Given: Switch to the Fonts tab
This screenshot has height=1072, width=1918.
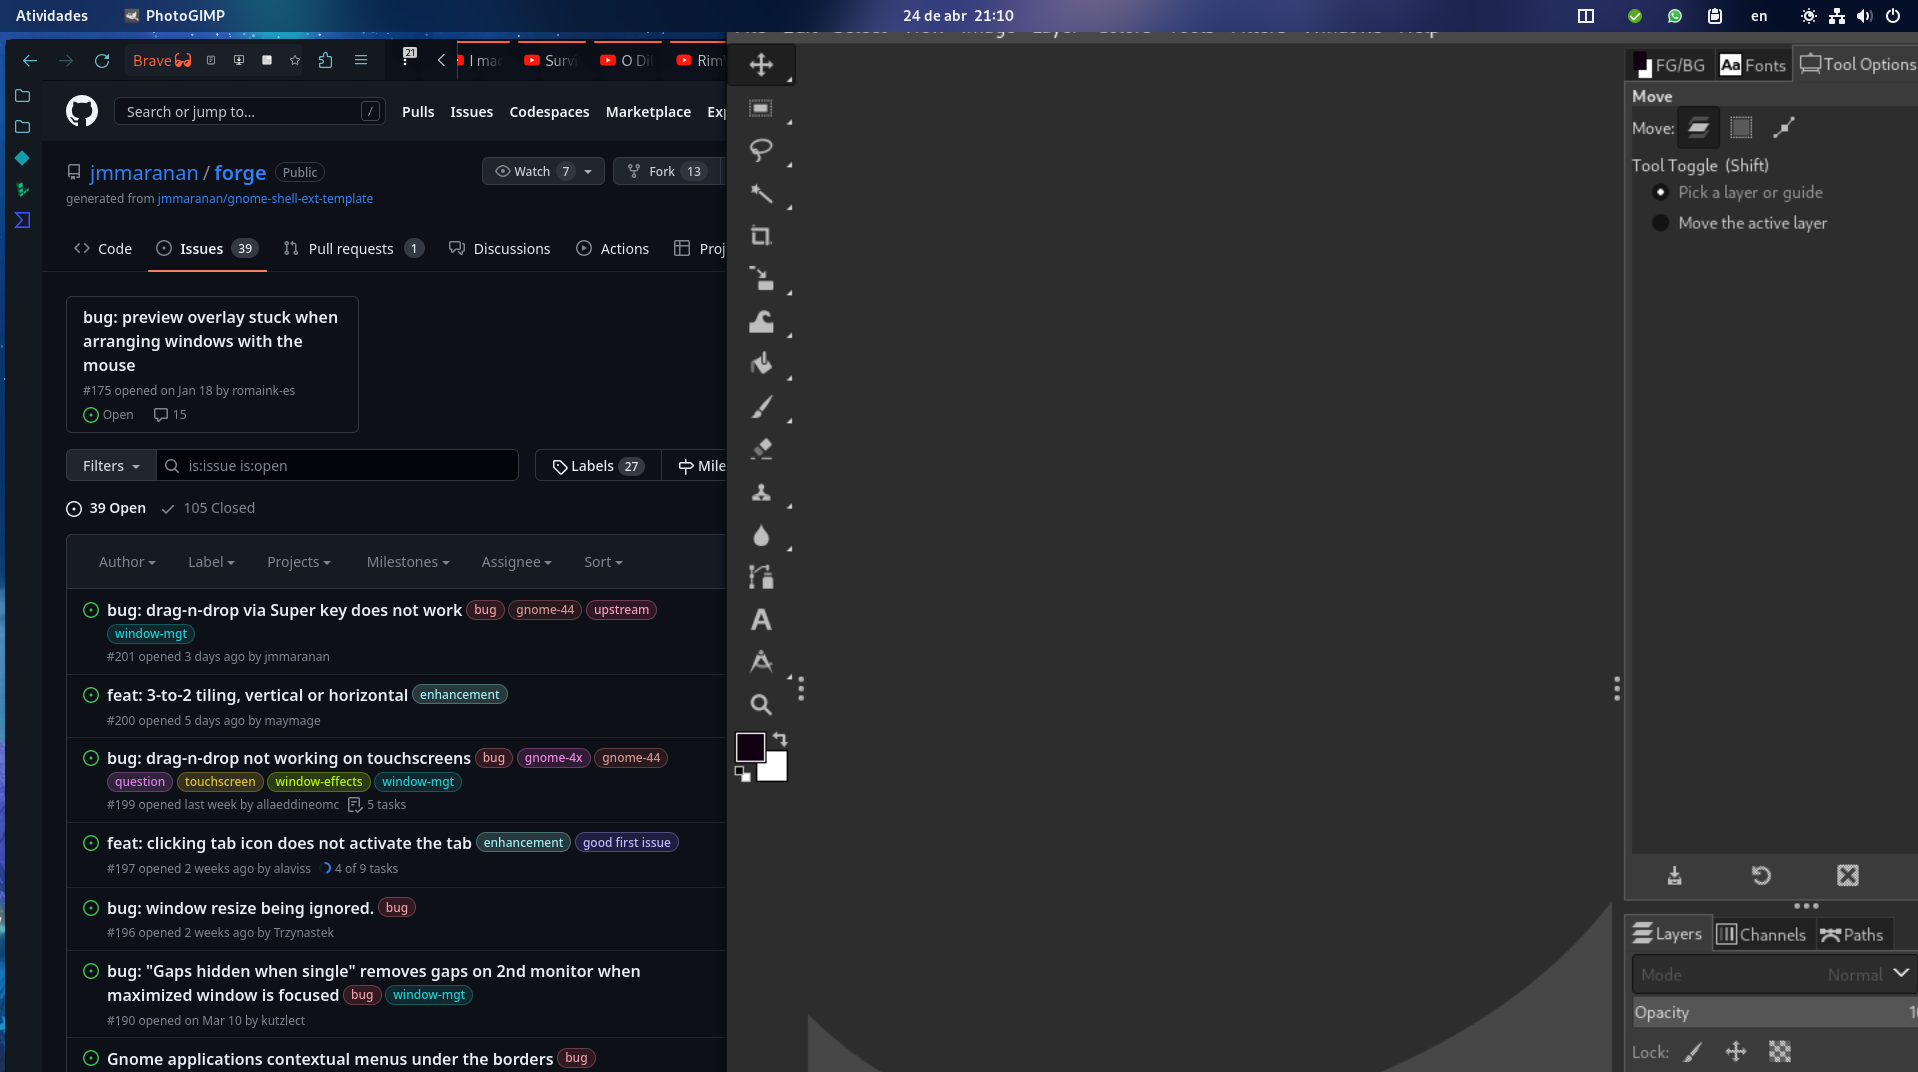Looking at the screenshot, I should (1753, 64).
